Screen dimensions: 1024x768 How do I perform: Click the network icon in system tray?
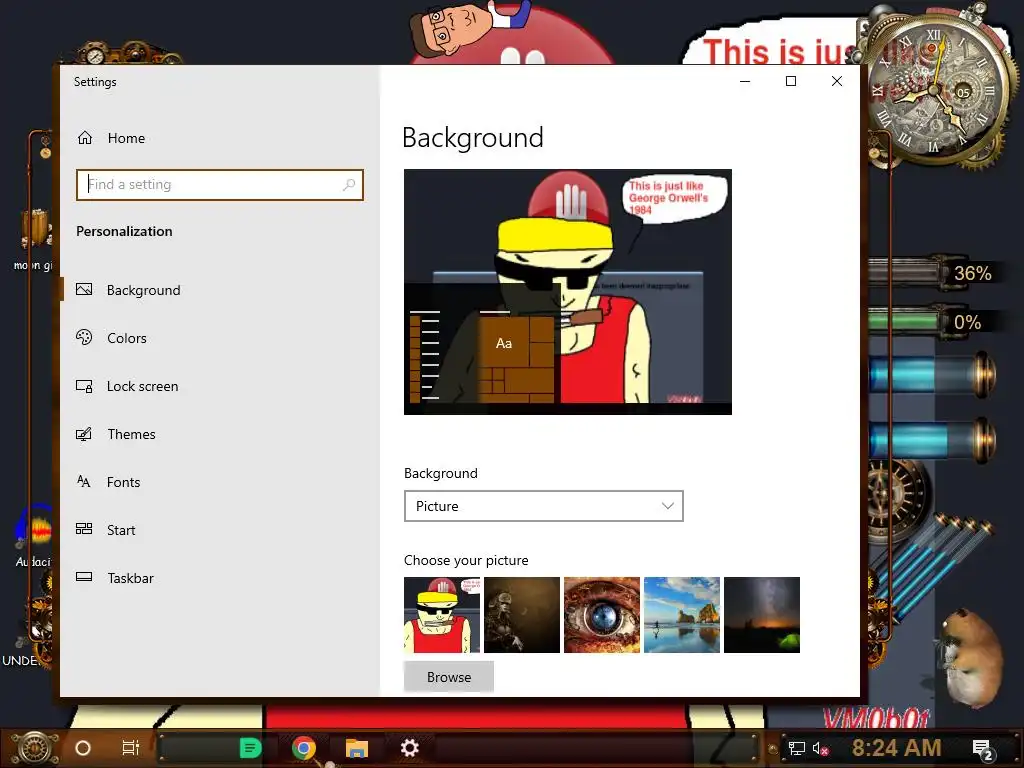(797, 748)
